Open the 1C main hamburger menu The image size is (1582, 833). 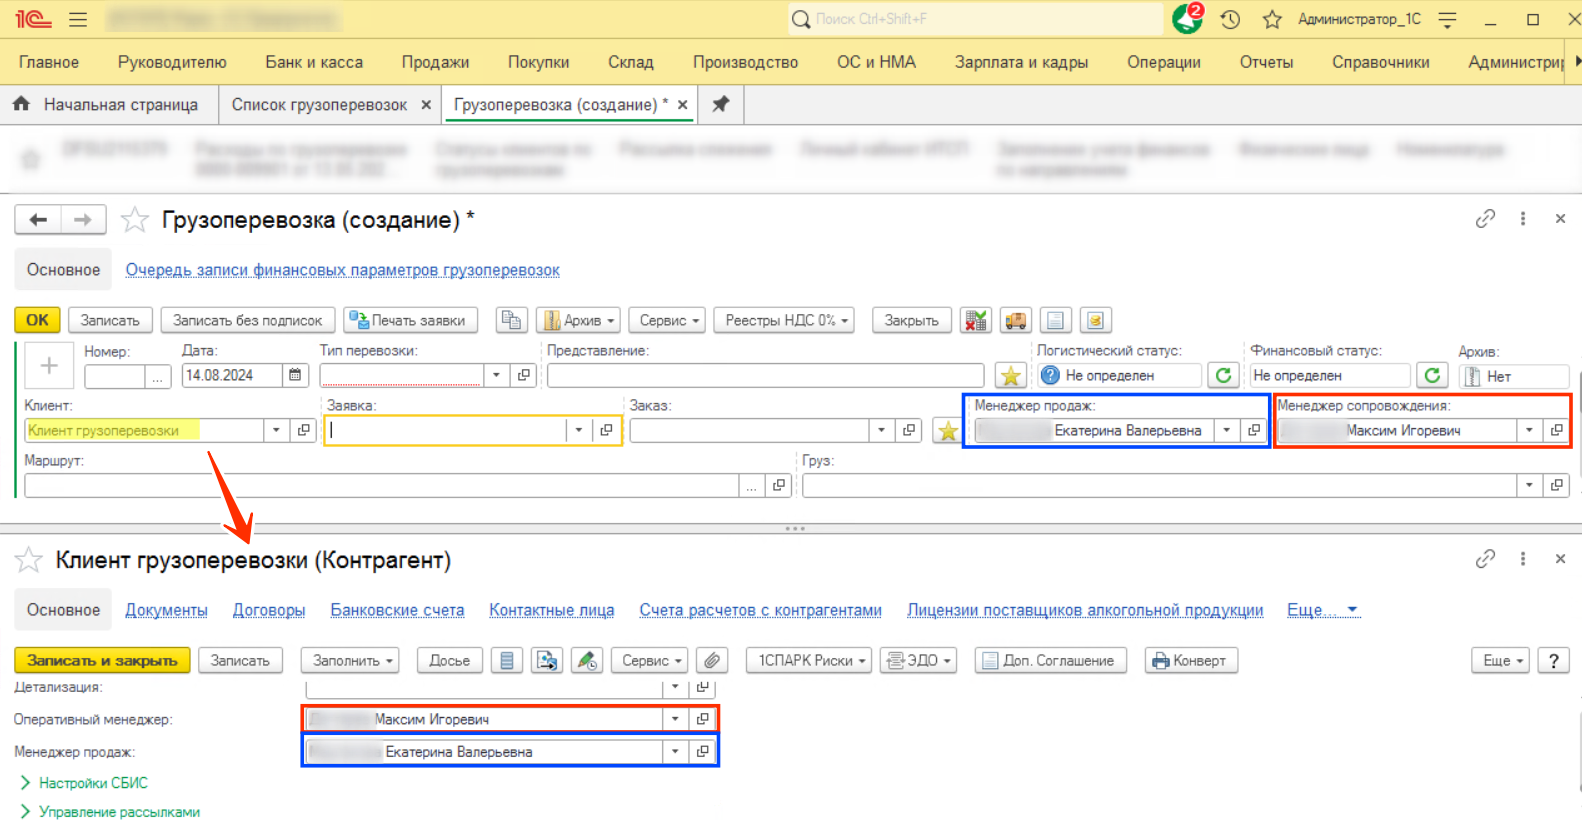(x=78, y=19)
